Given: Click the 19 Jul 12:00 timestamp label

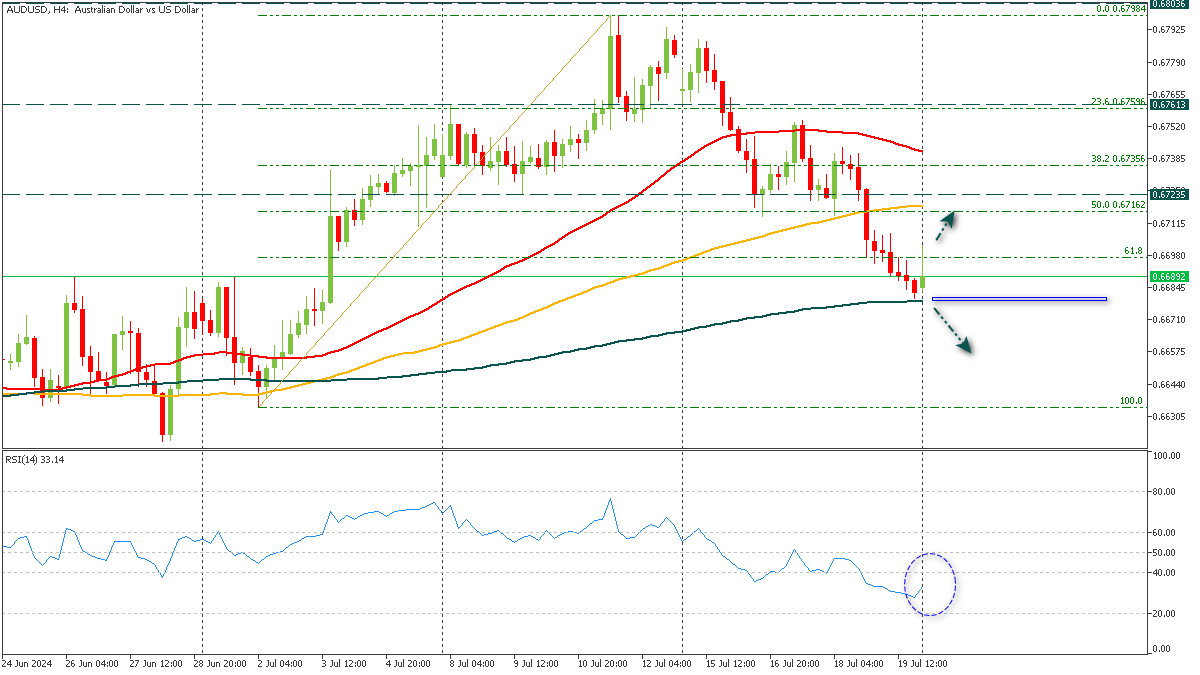Looking at the screenshot, I should coord(922,662).
